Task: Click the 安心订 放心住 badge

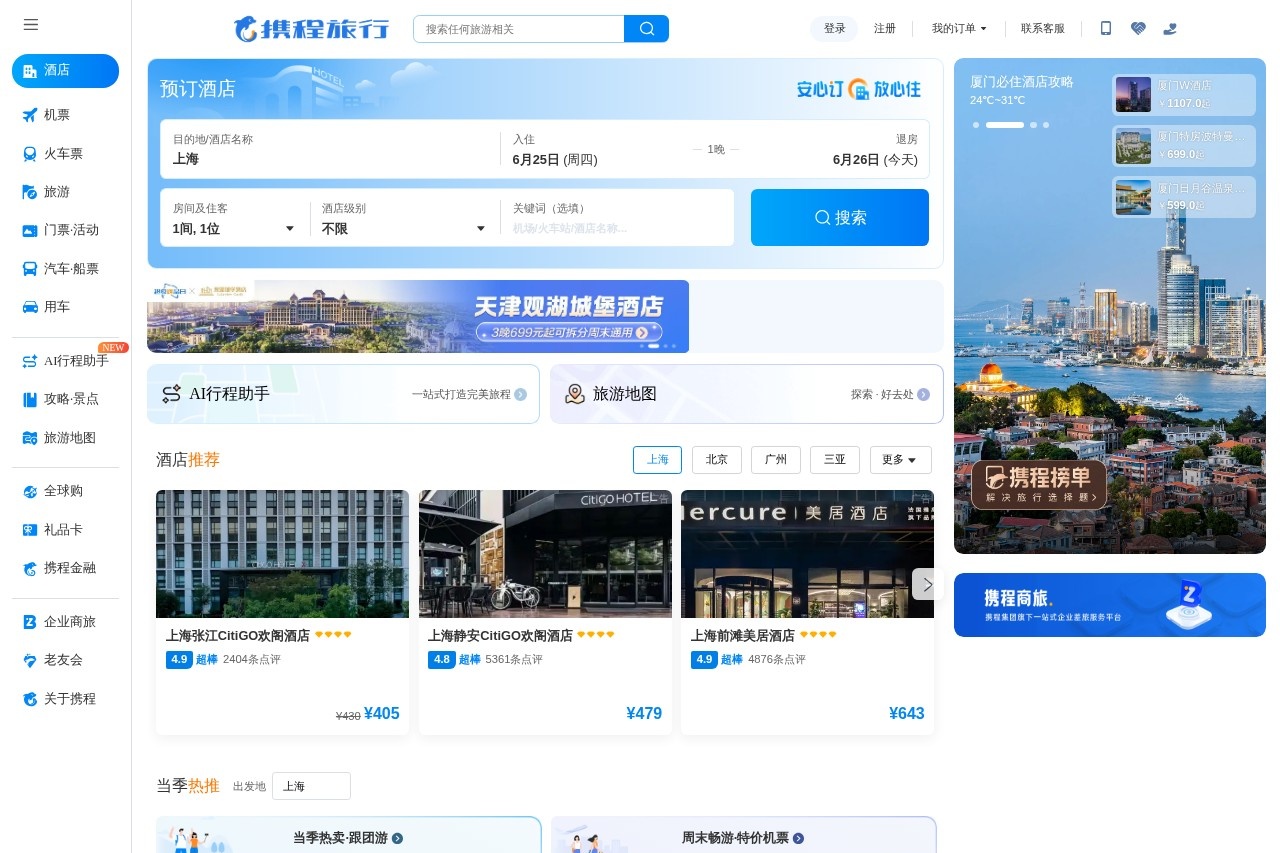Action: pyautogui.click(x=859, y=89)
